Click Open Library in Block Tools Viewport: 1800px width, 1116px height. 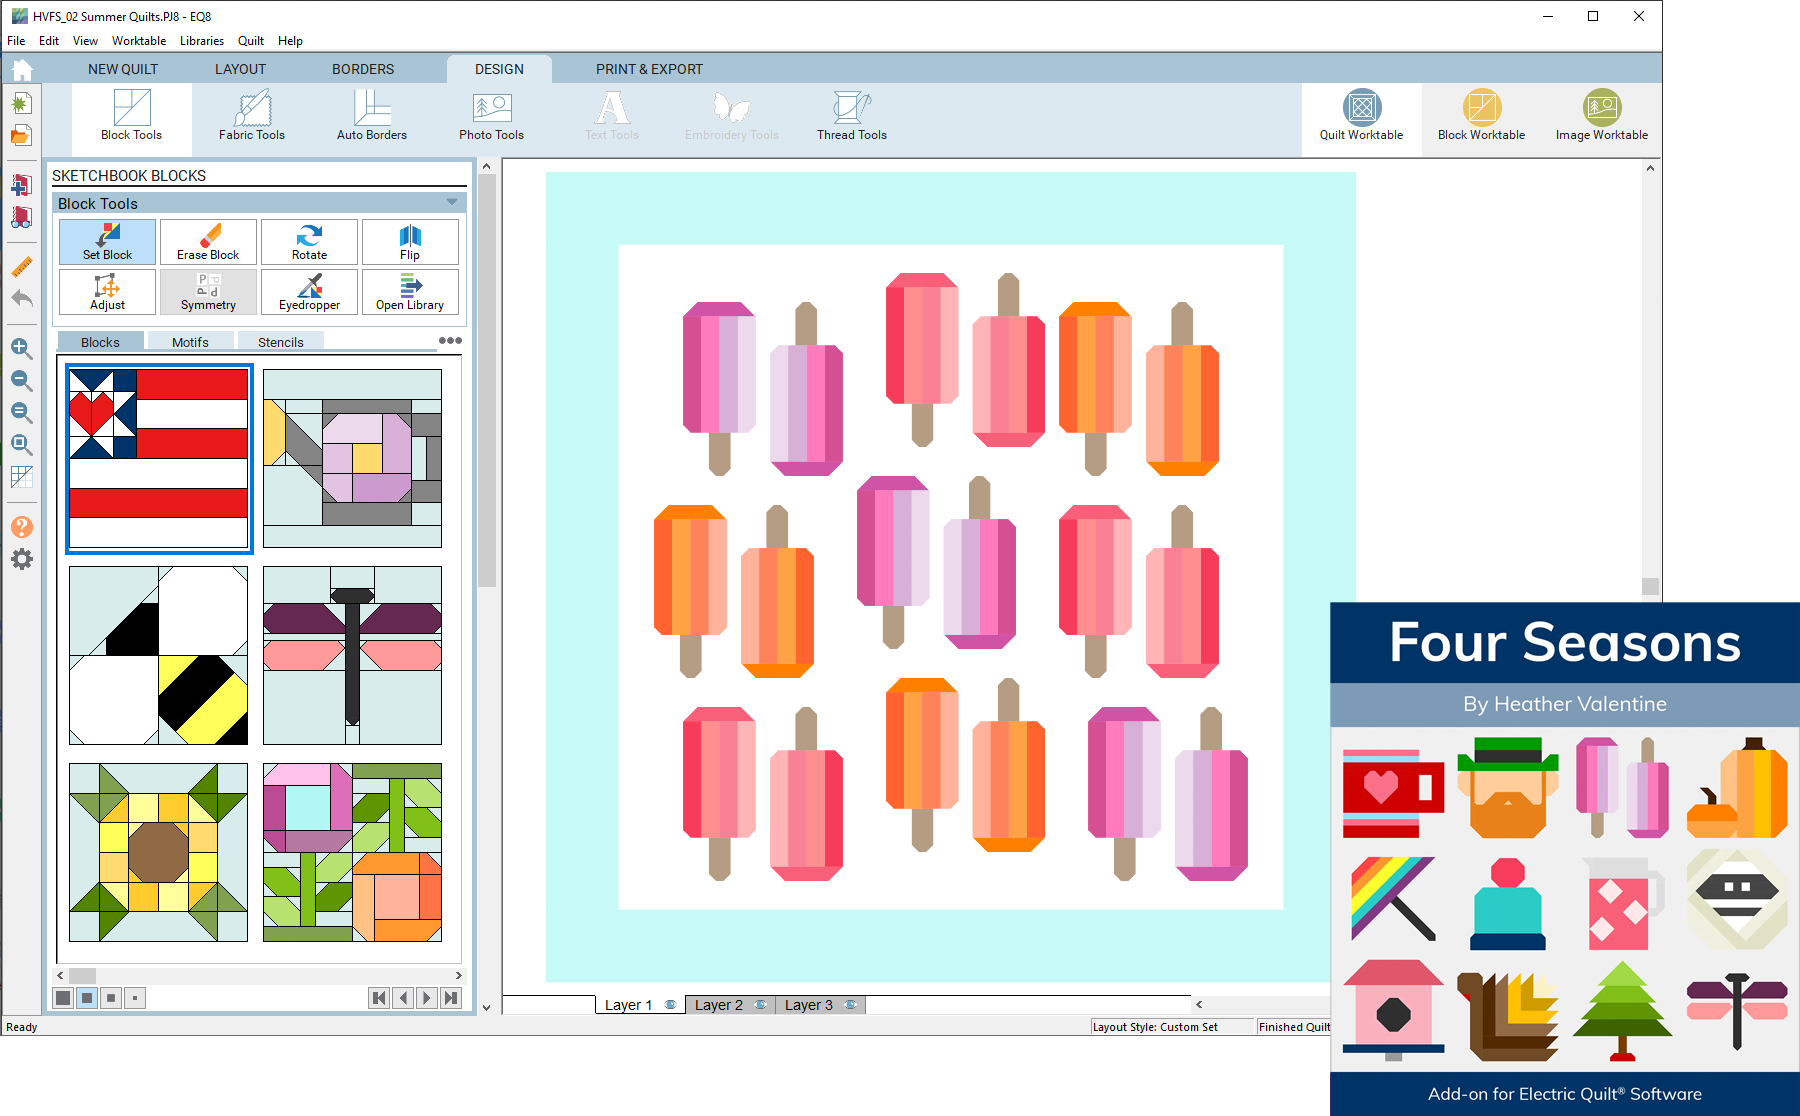(x=410, y=292)
